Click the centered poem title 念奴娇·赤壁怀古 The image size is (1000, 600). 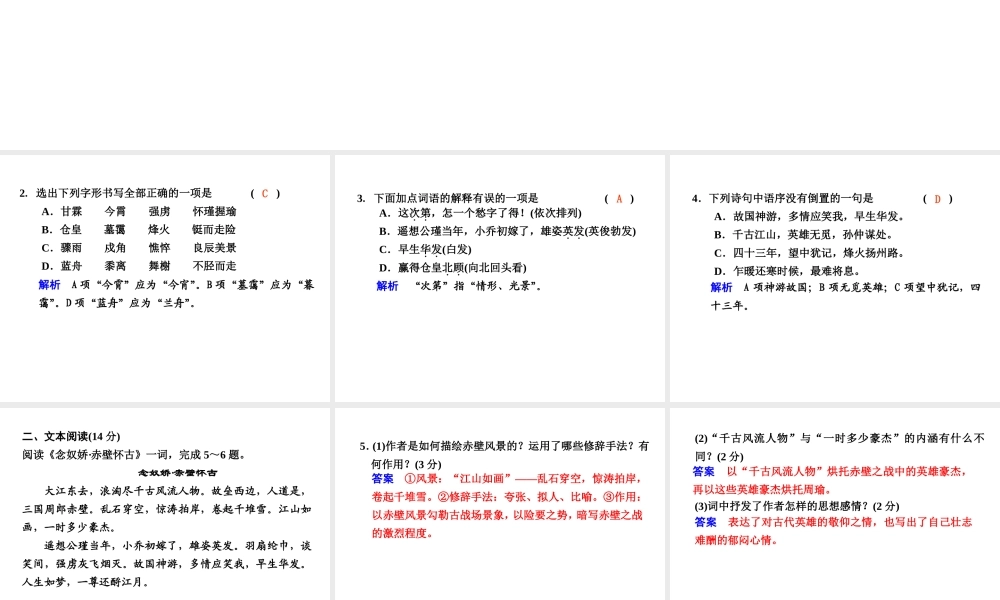pyautogui.click(x=177, y=473)
